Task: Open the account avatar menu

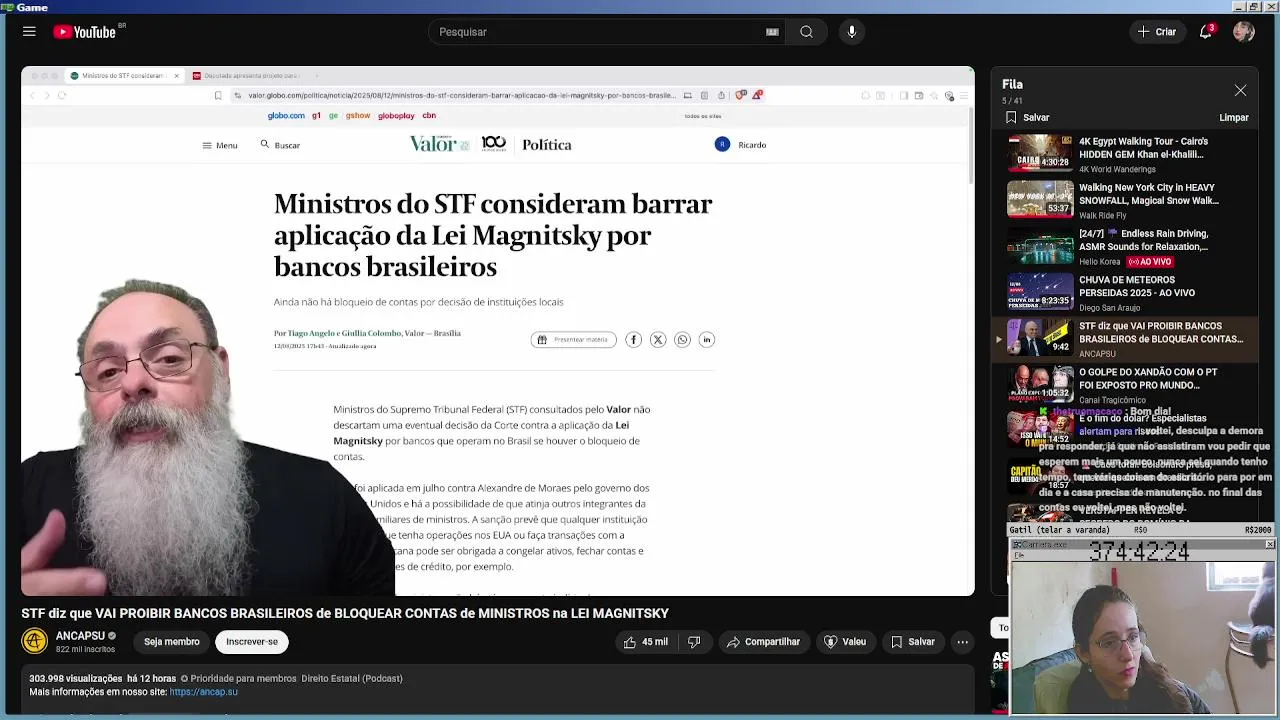Action: coord(1244,32)
